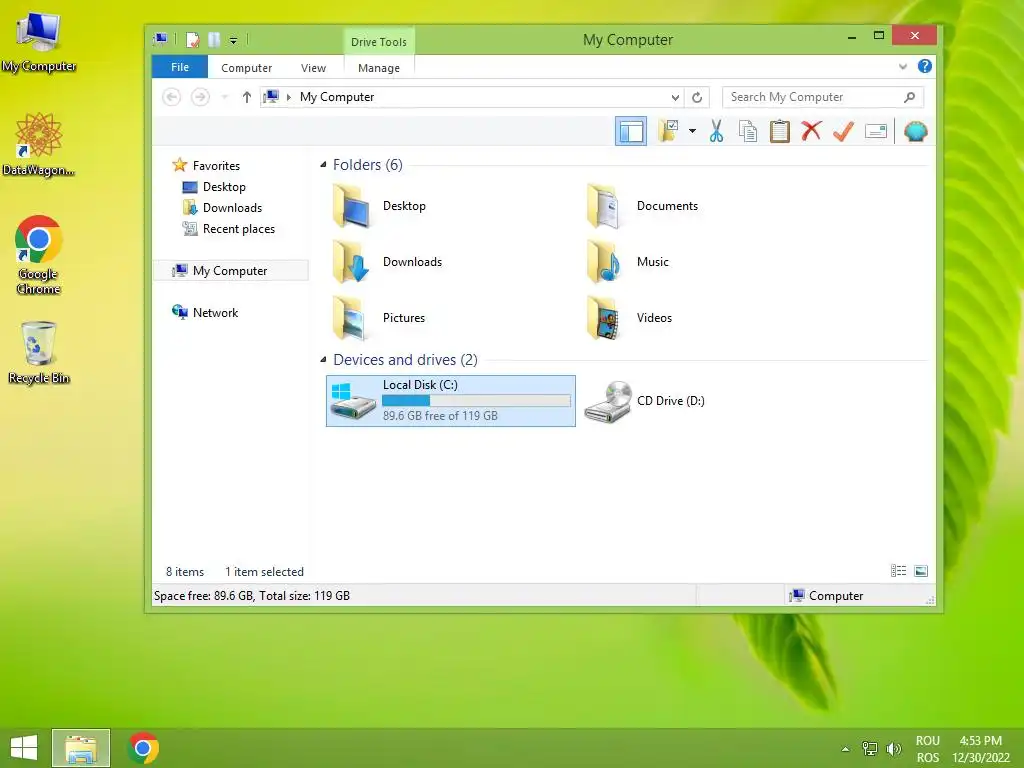
Task: Click the volume speaker tray icon
Action: click(893, 748)
